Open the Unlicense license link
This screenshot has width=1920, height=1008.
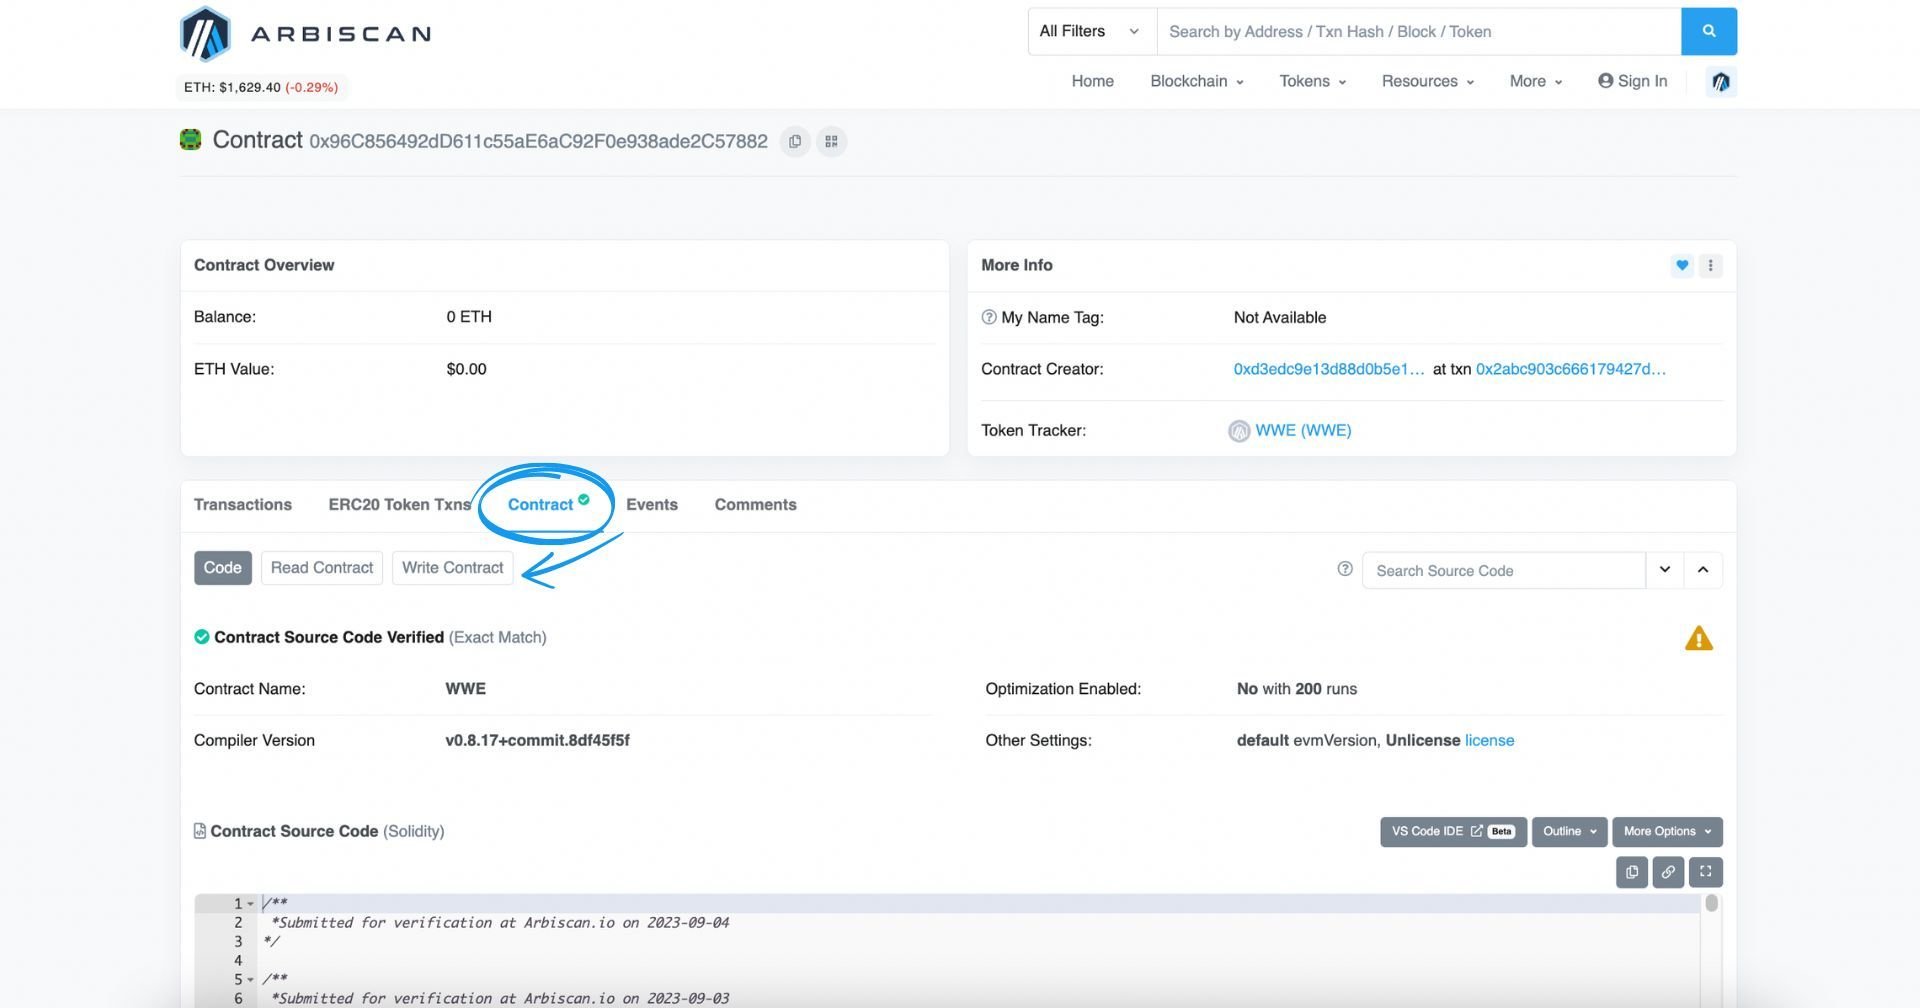click(x=1489, y=741)
